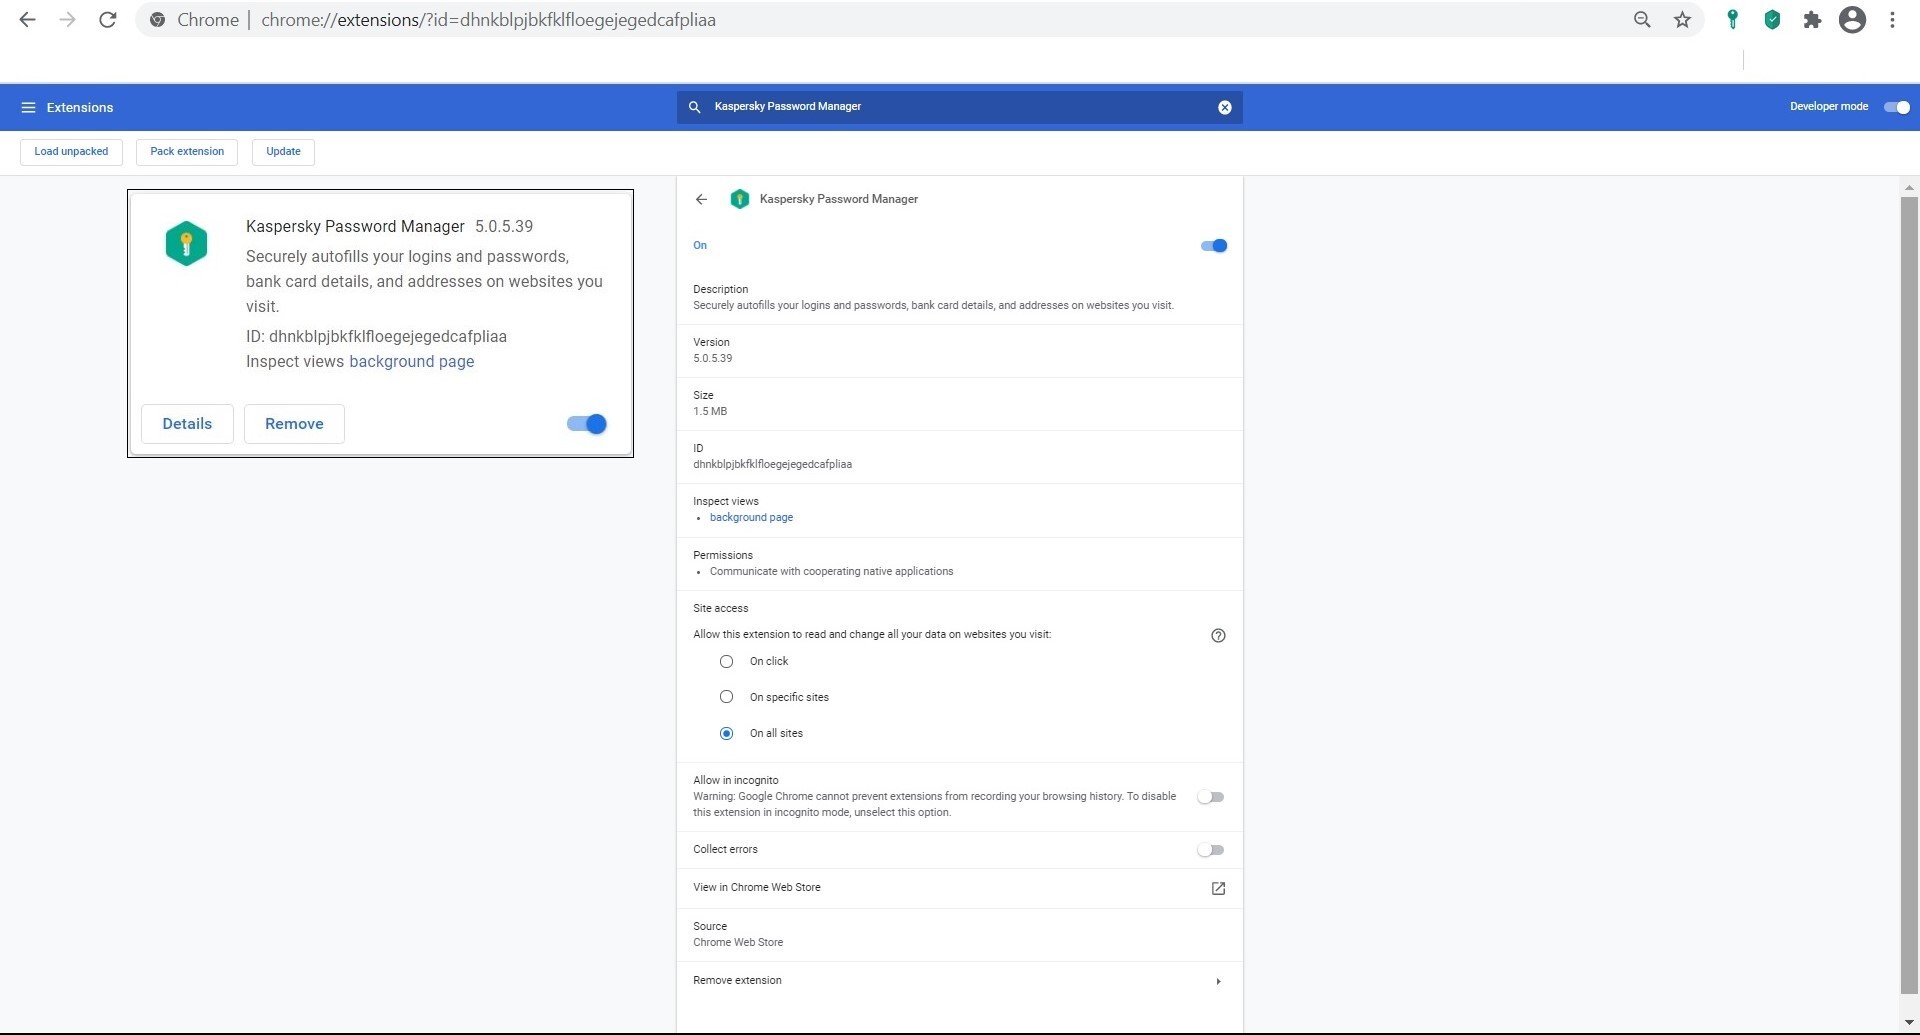Open background page link on card
Image resolution: width=1920 pixels, height=1035 pixels.
coord(411,362)
